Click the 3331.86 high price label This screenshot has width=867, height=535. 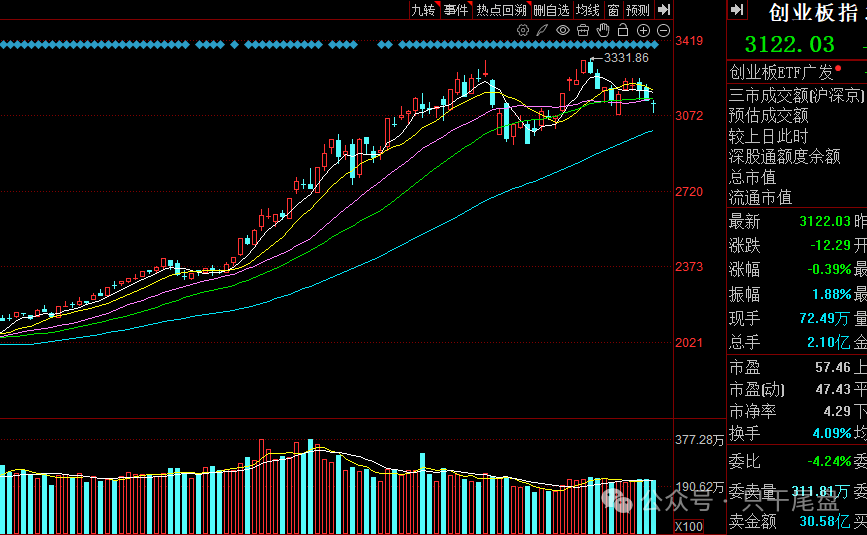626,58
